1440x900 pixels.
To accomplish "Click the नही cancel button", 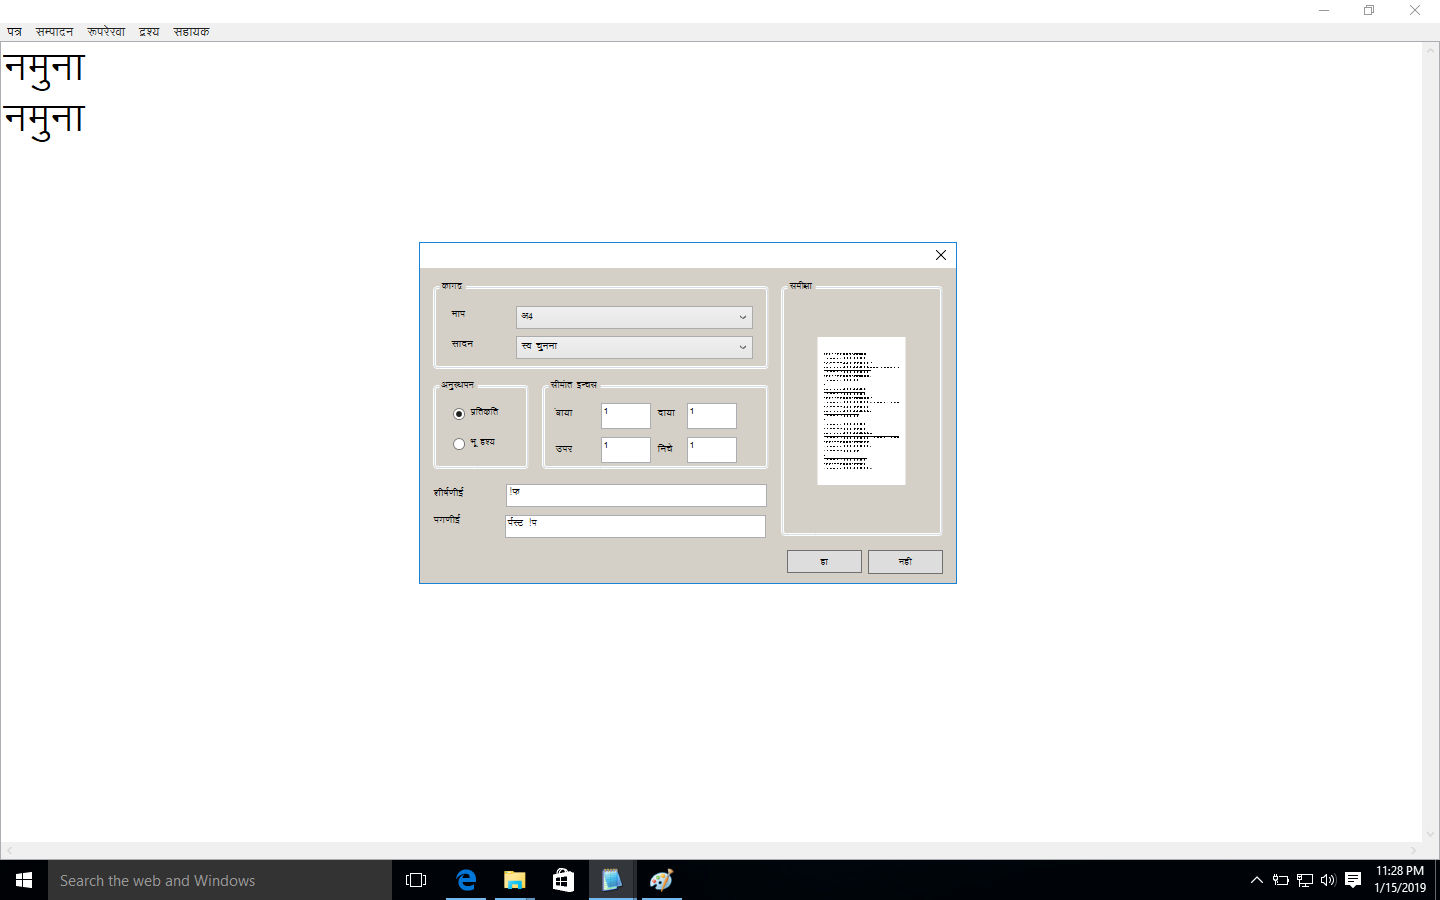I will tap(905, 562).
